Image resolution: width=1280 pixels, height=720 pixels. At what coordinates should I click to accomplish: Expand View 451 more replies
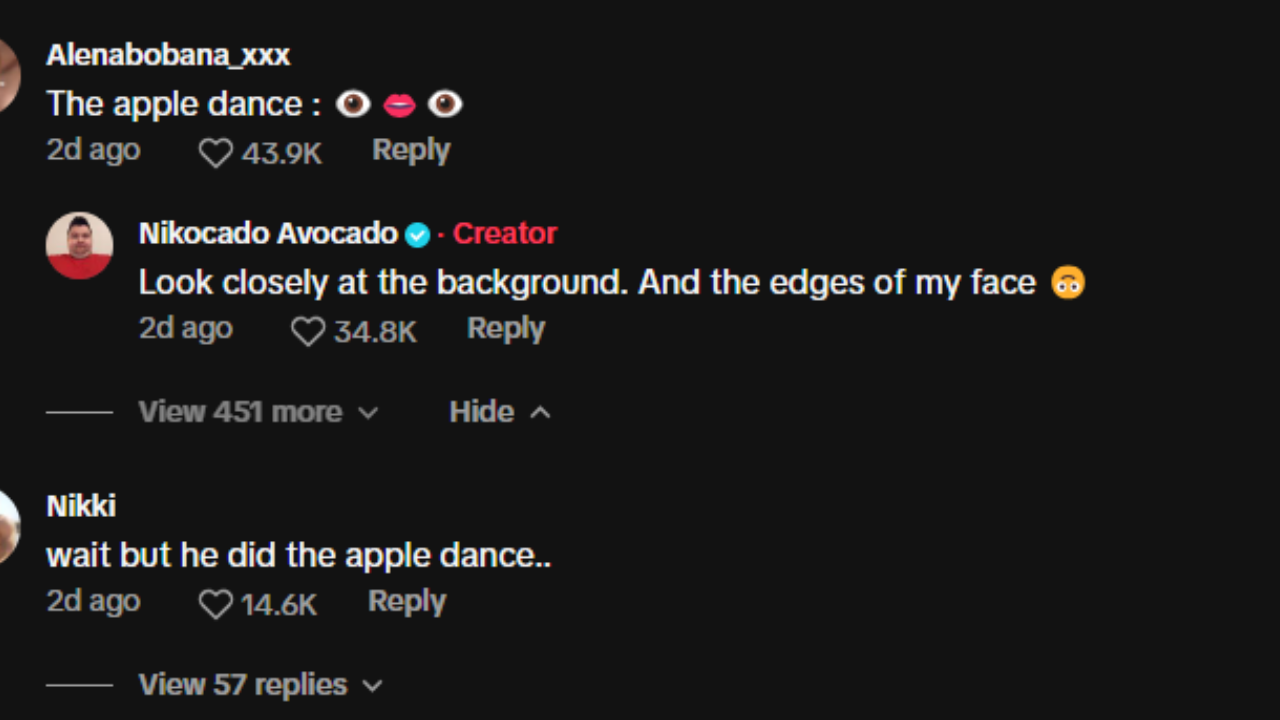(x=259, y=412)
